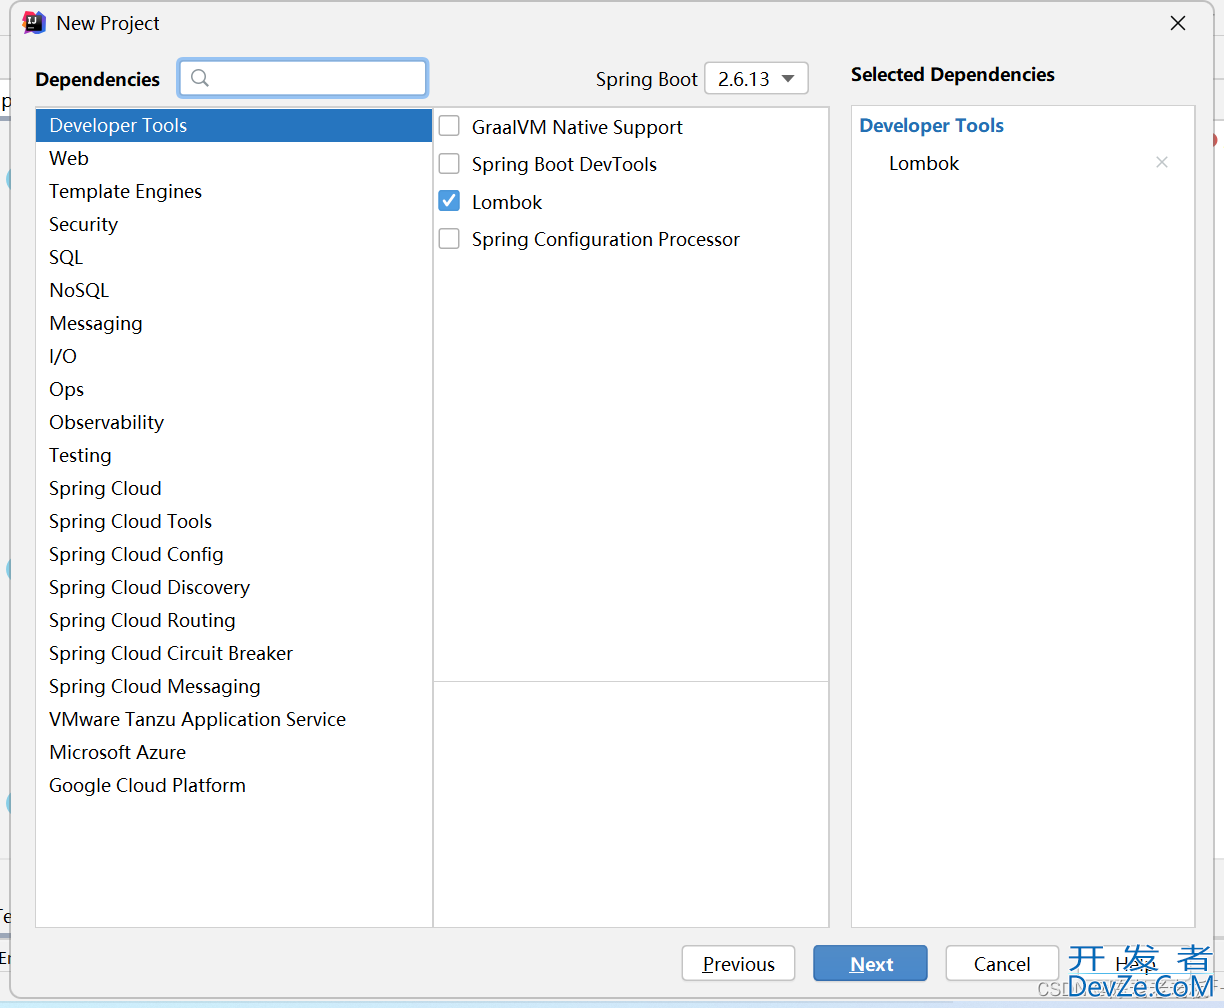Click the GraalVM Native Support label
Screen dimensions: 1224x1008
point(577,127)
